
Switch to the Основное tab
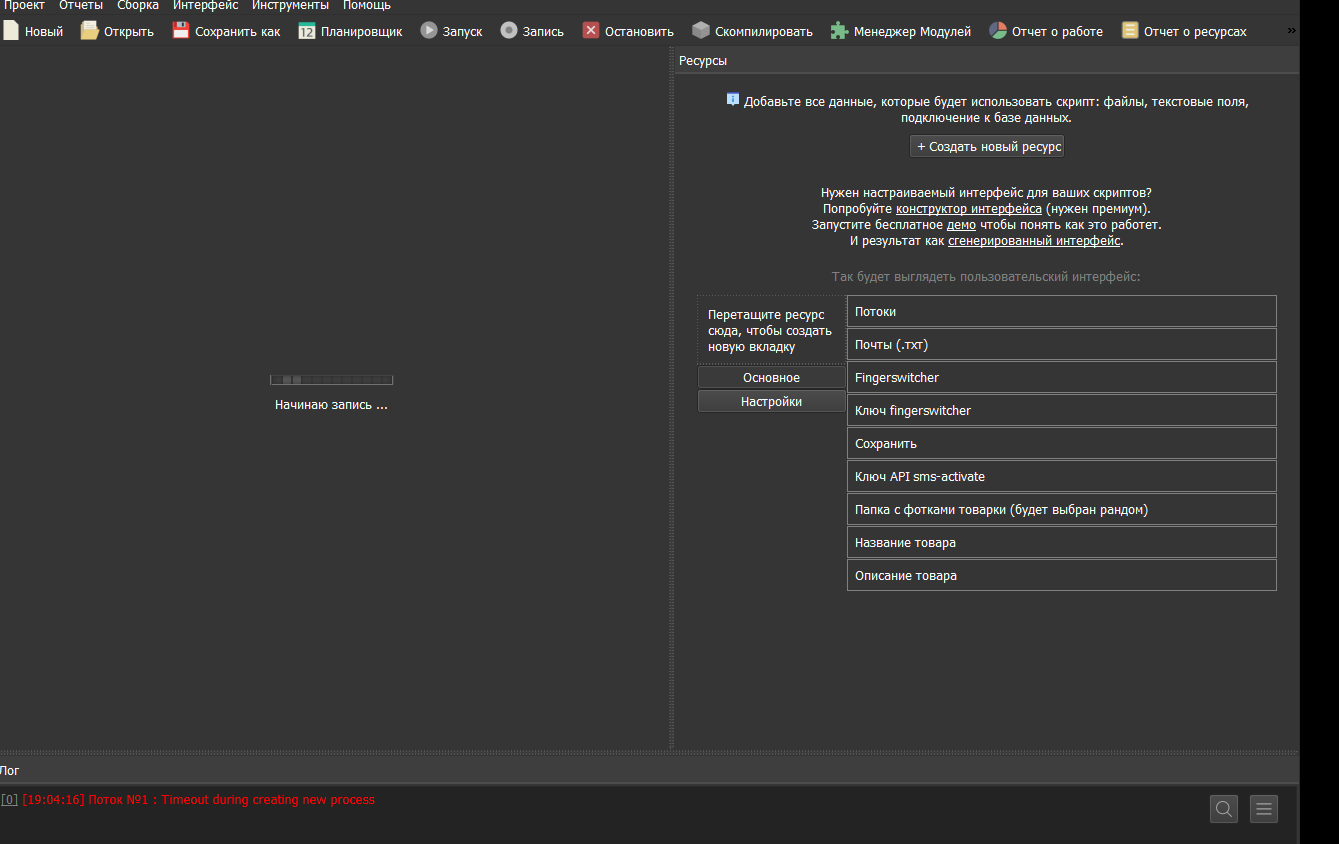[x=771, y=377]
